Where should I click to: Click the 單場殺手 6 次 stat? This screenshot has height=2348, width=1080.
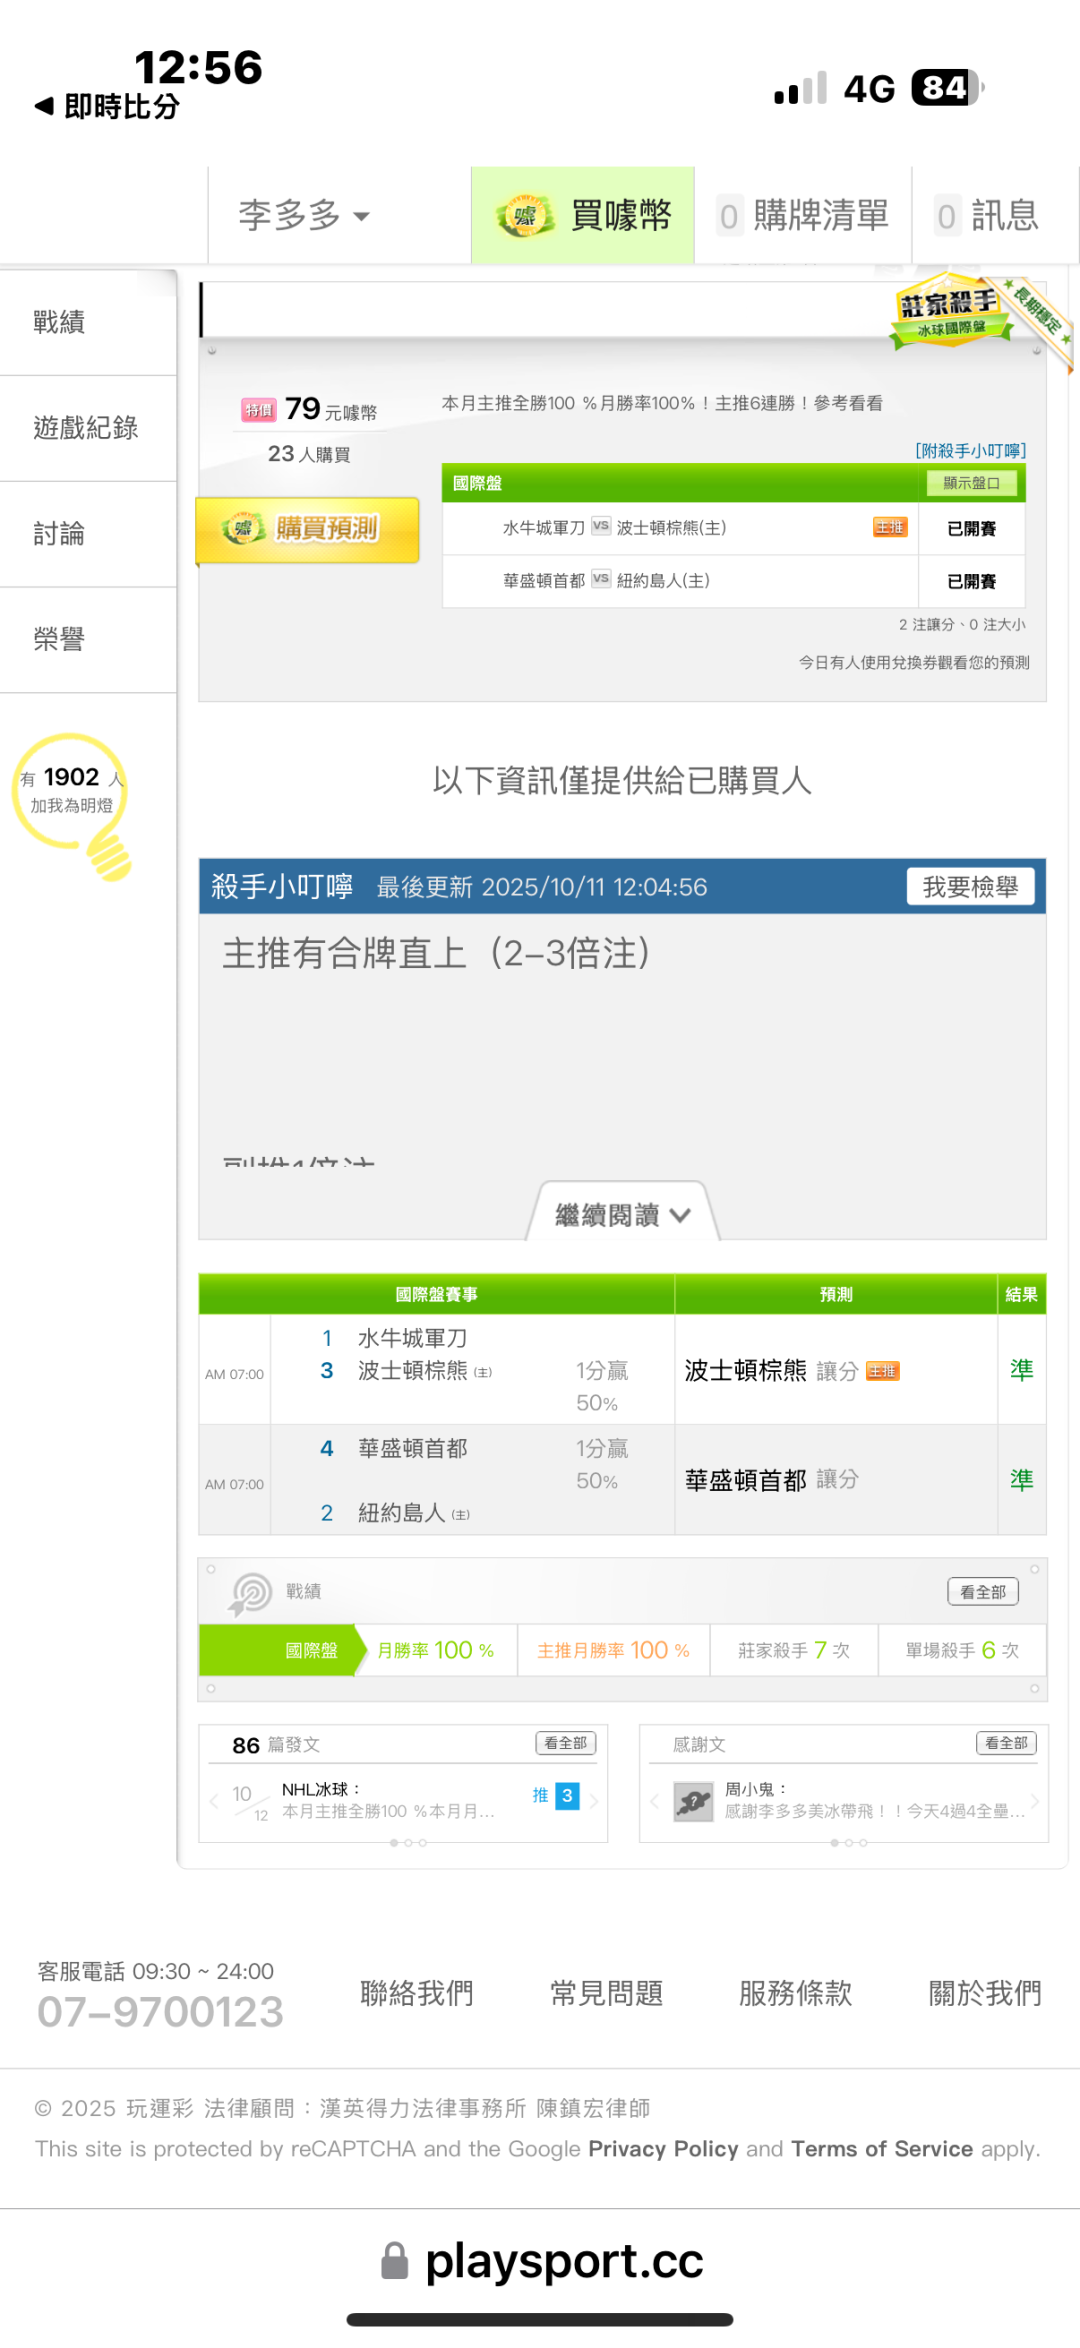click(x=962, y=1650)
